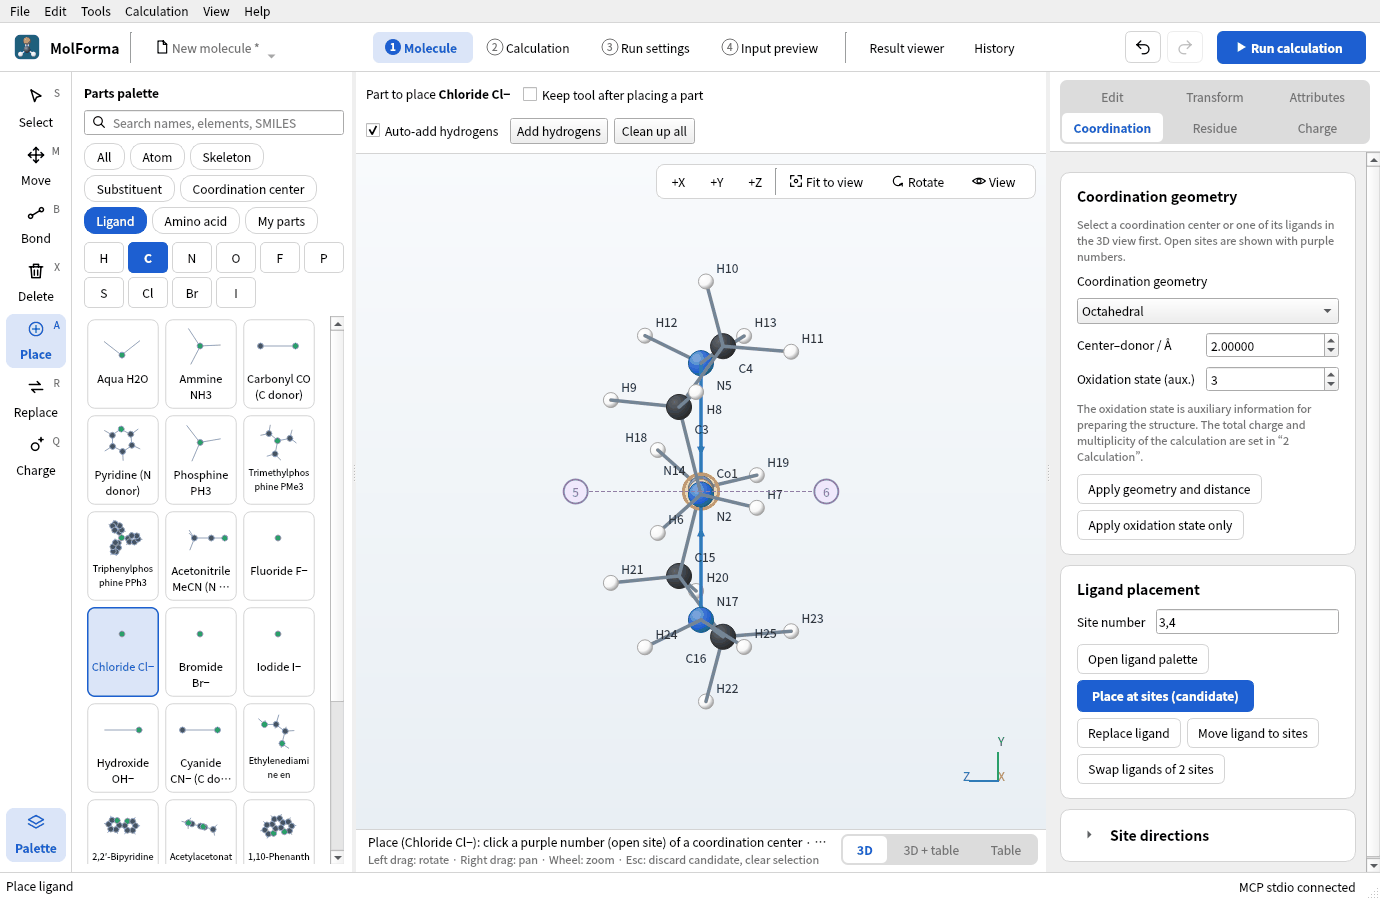Open the View options in the 3D toolbar
This screenshot has width=1380, height=900.
[x=993, y=182]
